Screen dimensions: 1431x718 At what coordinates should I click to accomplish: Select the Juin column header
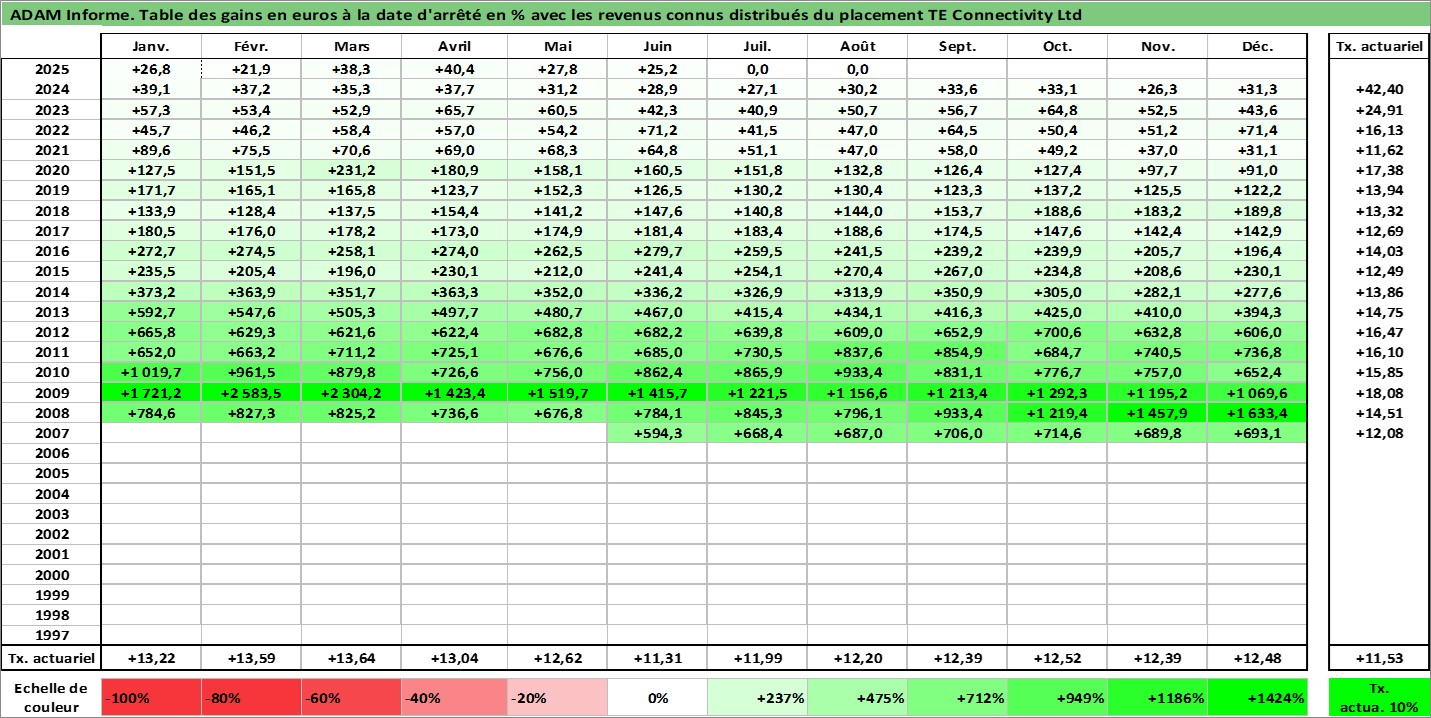pos(657,47)
